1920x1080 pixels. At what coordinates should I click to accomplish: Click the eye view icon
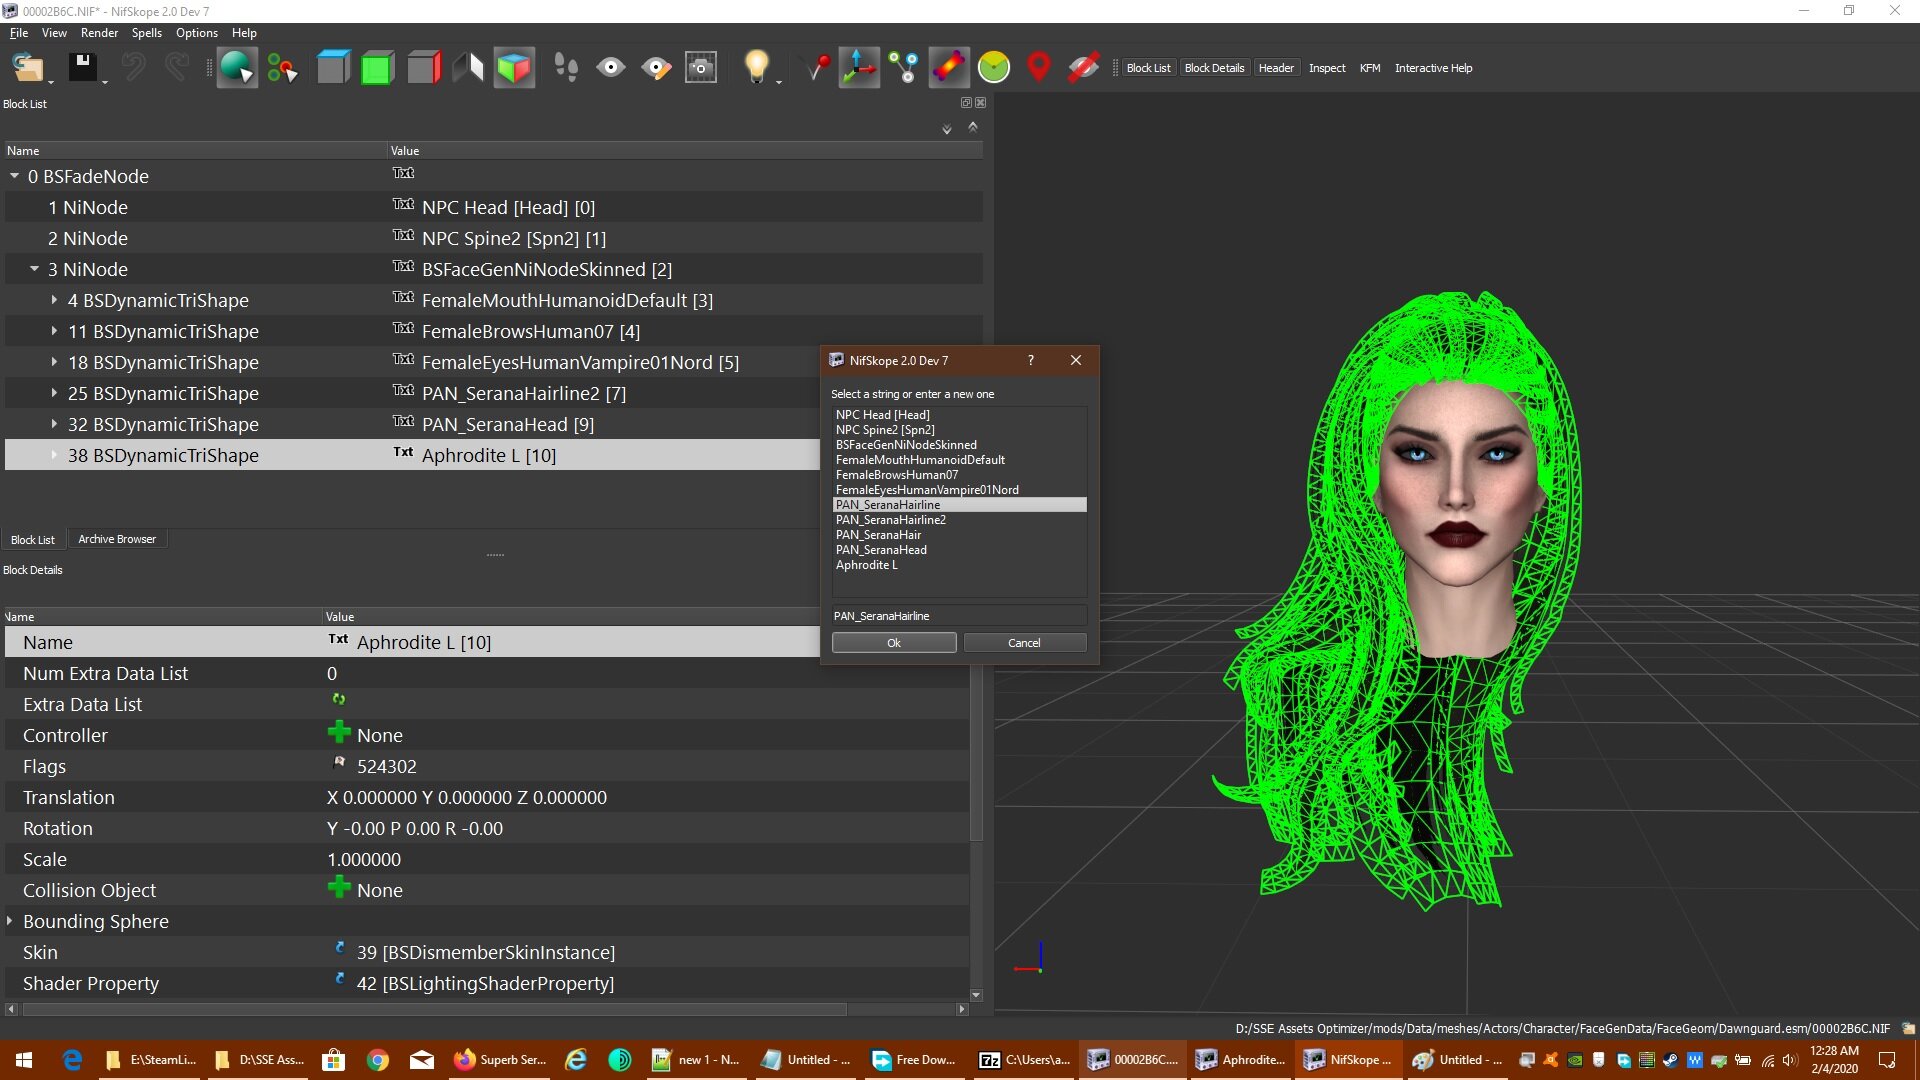[x=611, y=68]
